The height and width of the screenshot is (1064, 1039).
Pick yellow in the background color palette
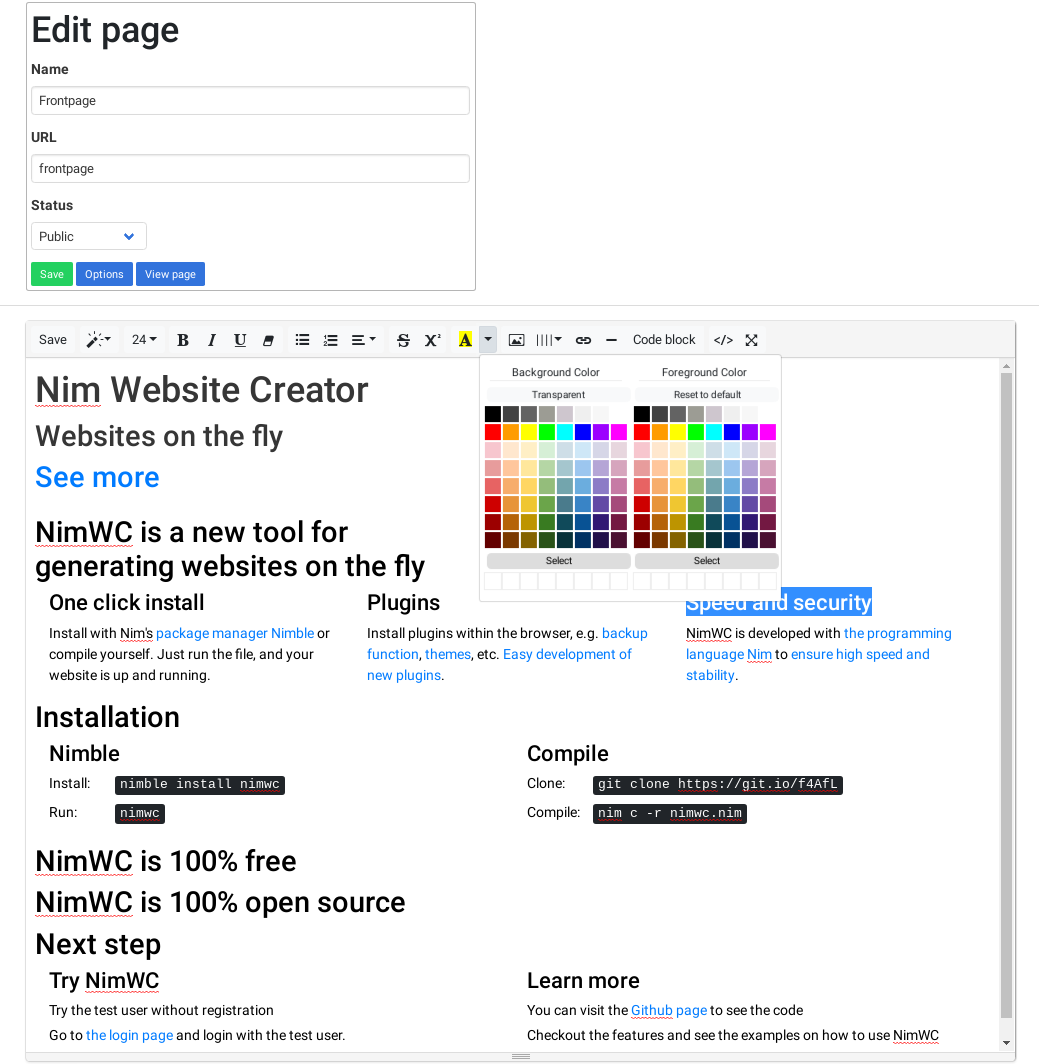point(529,432)
